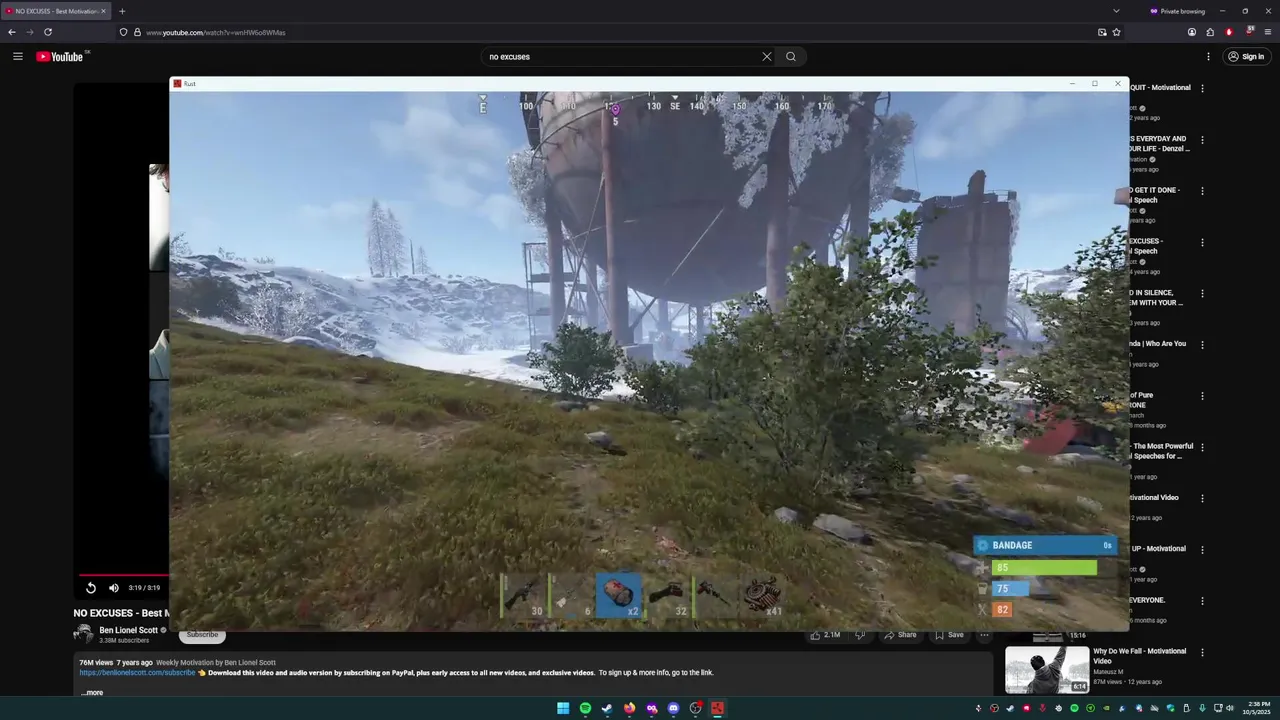The height and width of the screenshot is (720, 1280).
Task: Open Steam from taskbar
Action: tap(607, 708)
